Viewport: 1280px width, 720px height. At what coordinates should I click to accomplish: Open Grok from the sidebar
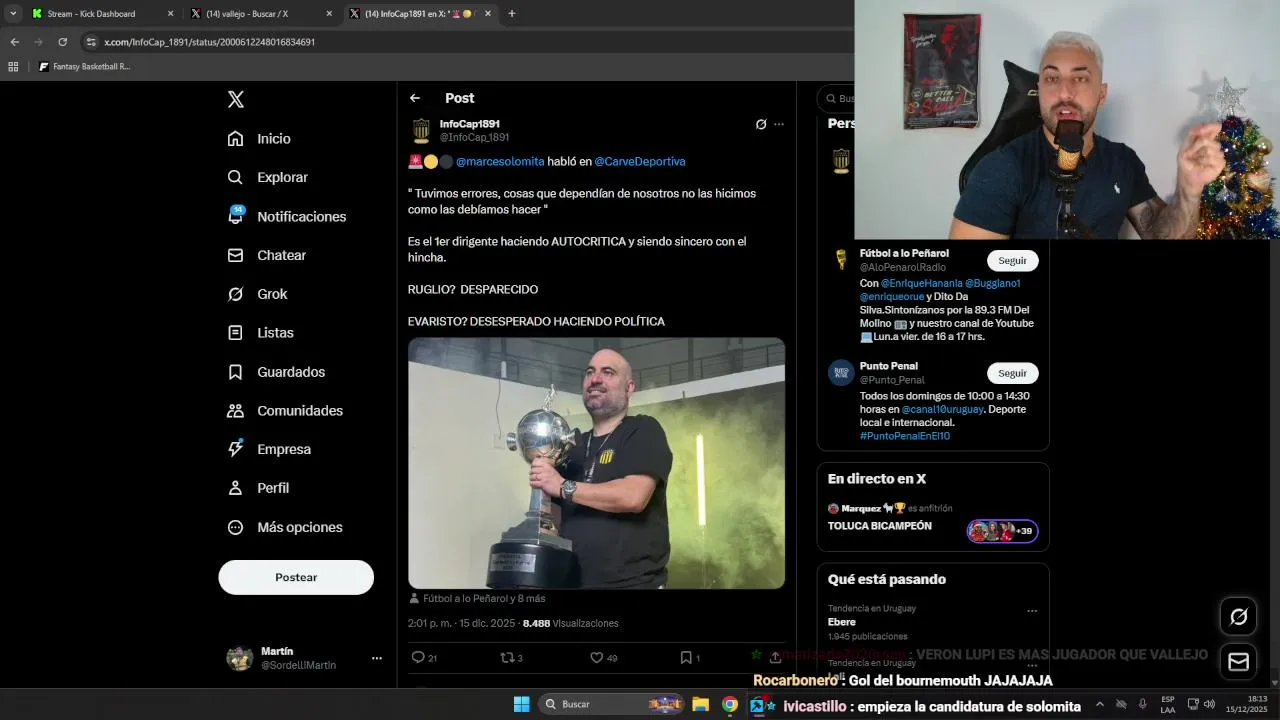point(257,294)
